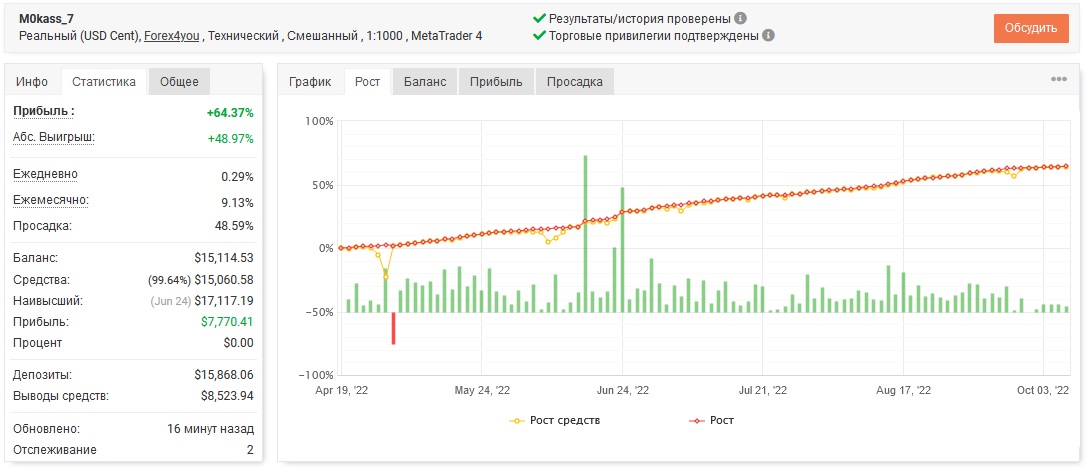Toggle Рост series in chart legend
Viewport: 1088px width, 468px height.
pos(711,420)
